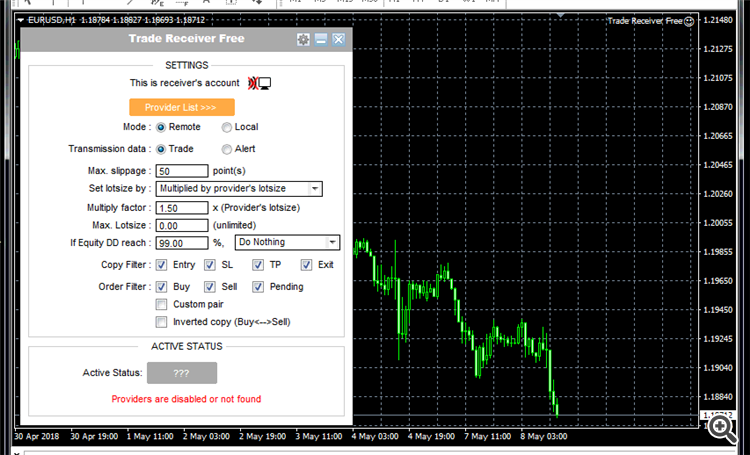This screenshot has width=750, height=455.
Task: Open the Provider List
Action: pyautogui.click(x=182, y=107)
